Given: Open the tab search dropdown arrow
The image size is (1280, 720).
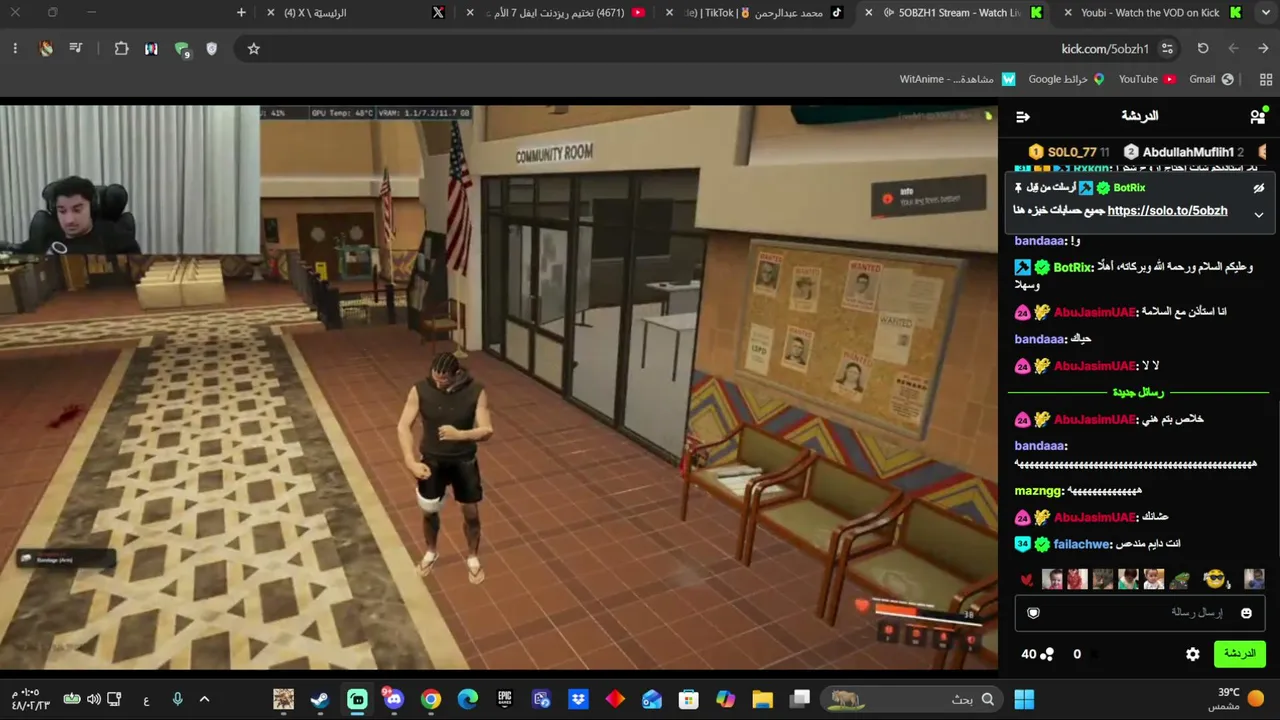Looking at the screenshot, I should click(x=1264, y=13).
